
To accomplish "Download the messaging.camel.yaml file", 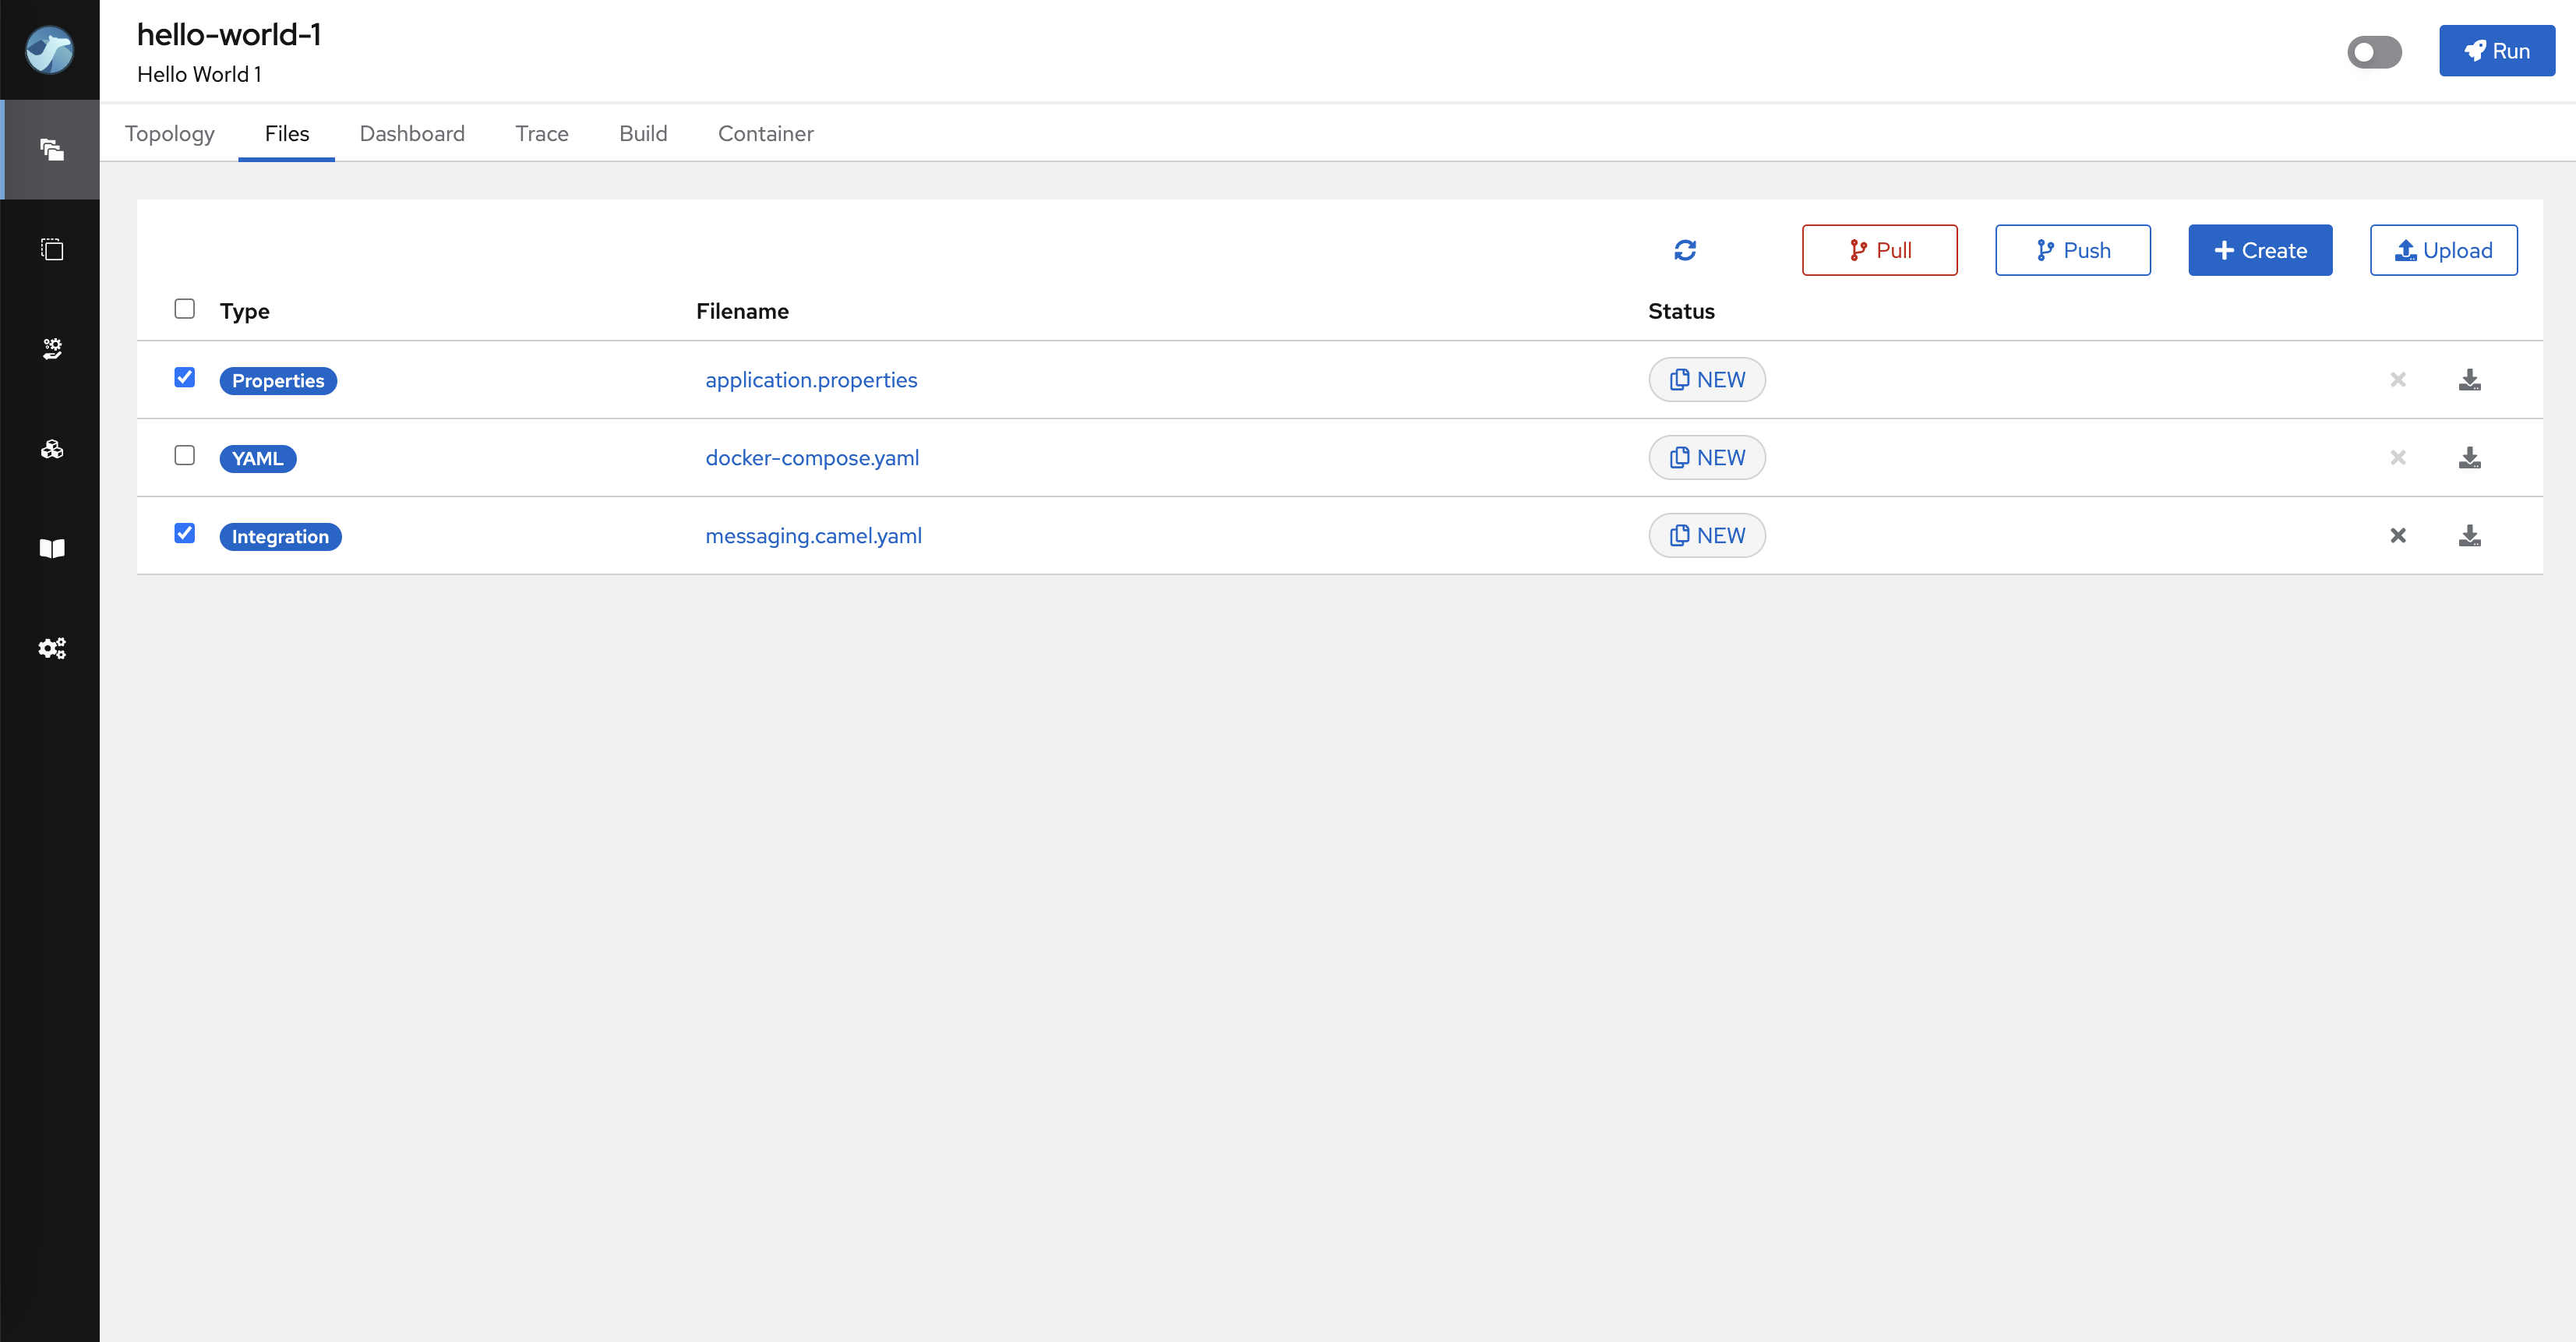I will [x=2470, y=535].
